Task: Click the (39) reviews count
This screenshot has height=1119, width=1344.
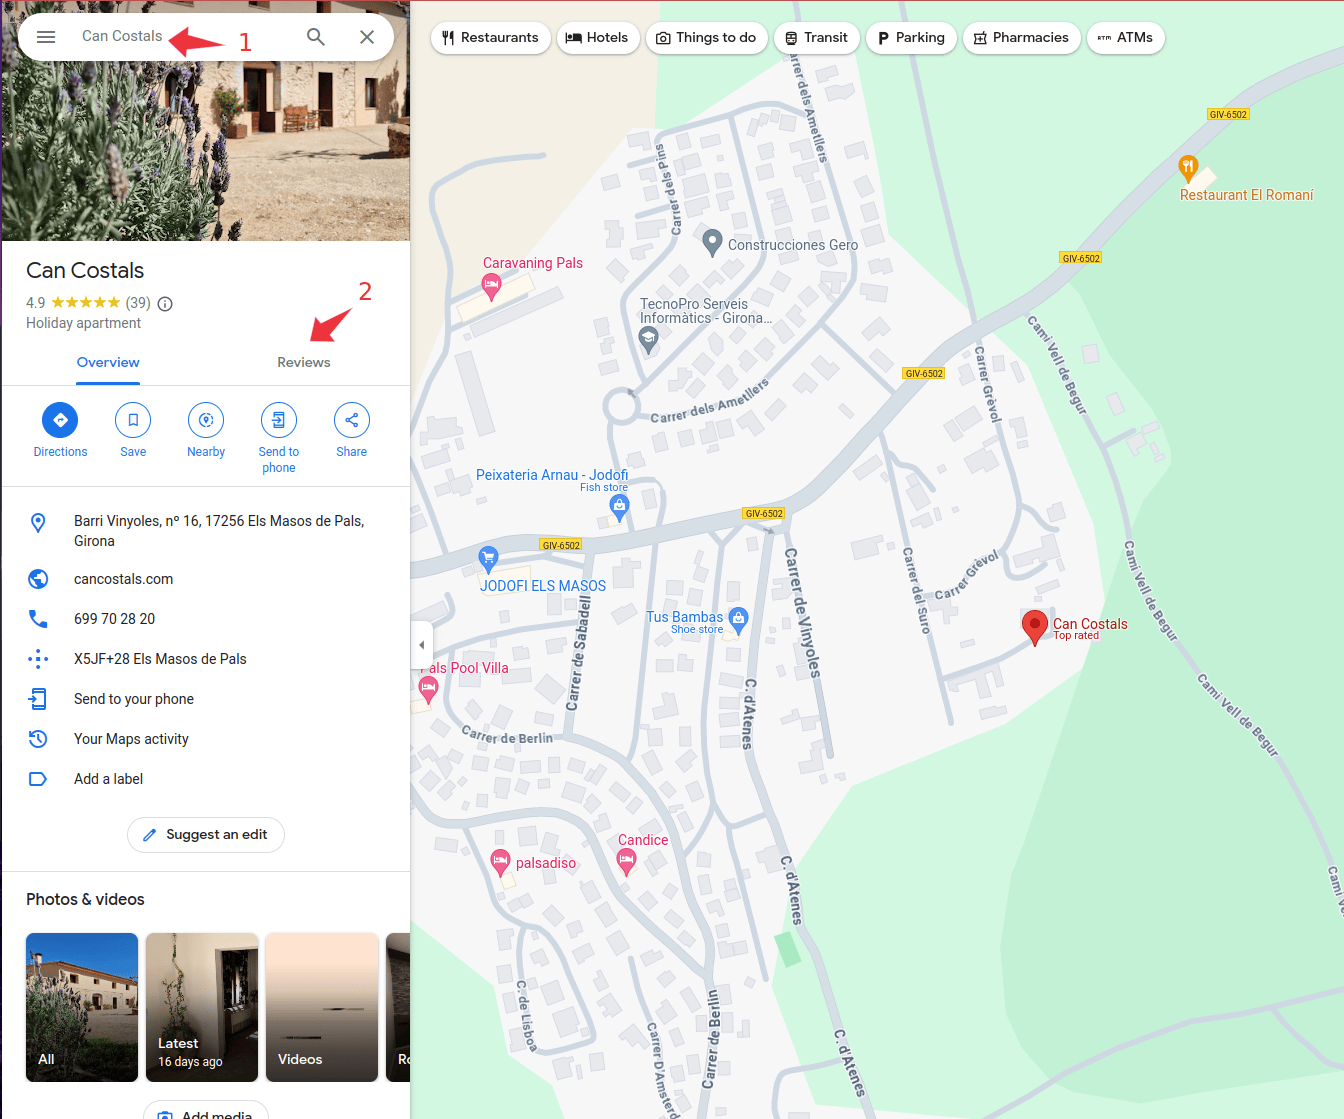Action: click(x=138, y=303)
